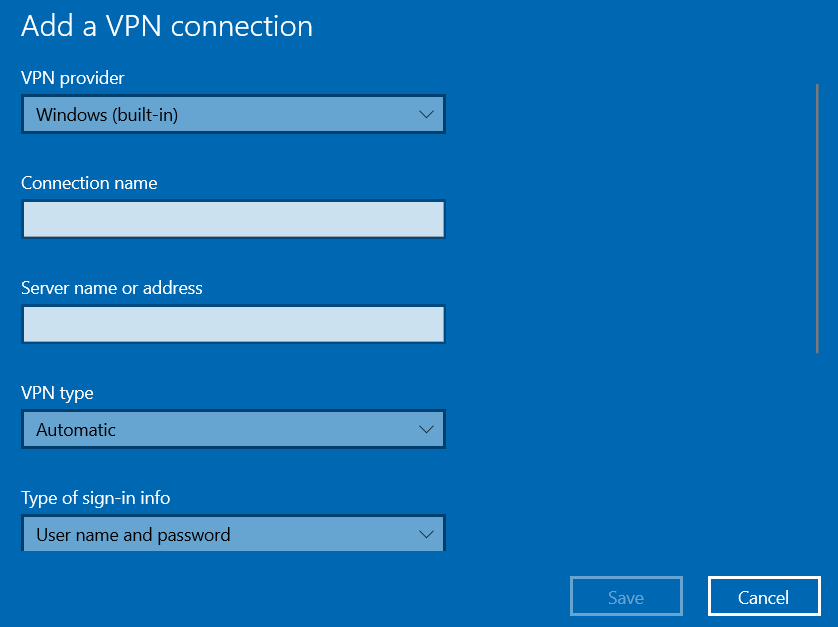Screen dimensions: 838x627
Task: Click the 'VPN provider' label
Action: point(73,78)
